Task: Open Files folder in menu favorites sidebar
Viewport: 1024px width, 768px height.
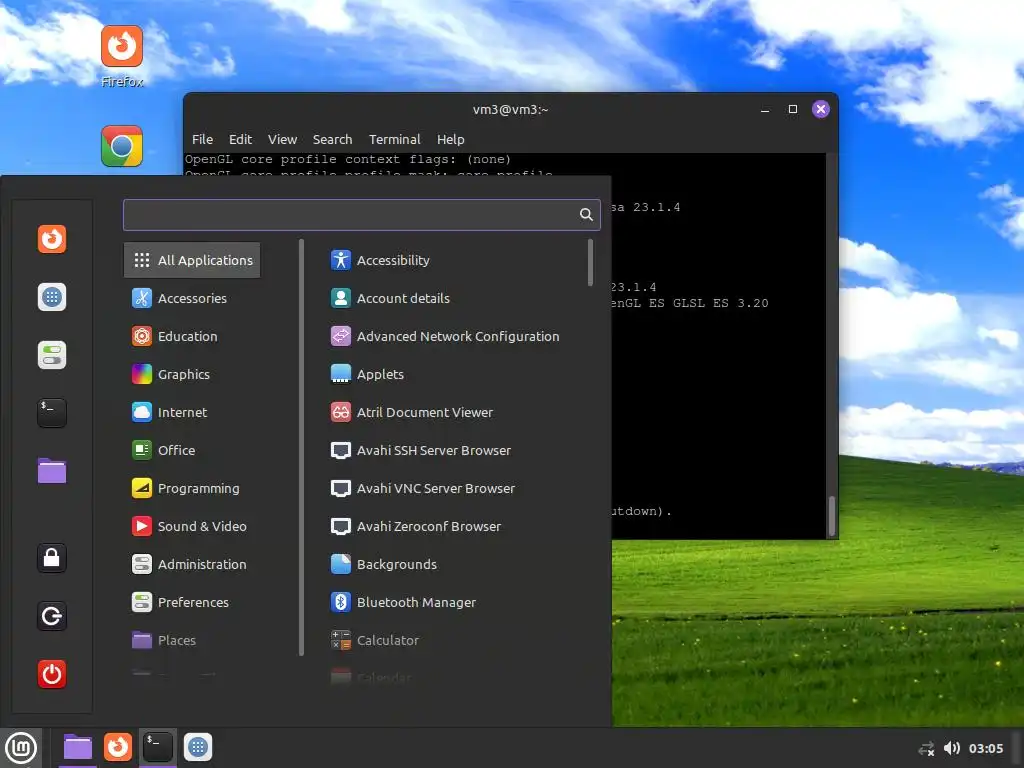Action: tap(52, 471)
